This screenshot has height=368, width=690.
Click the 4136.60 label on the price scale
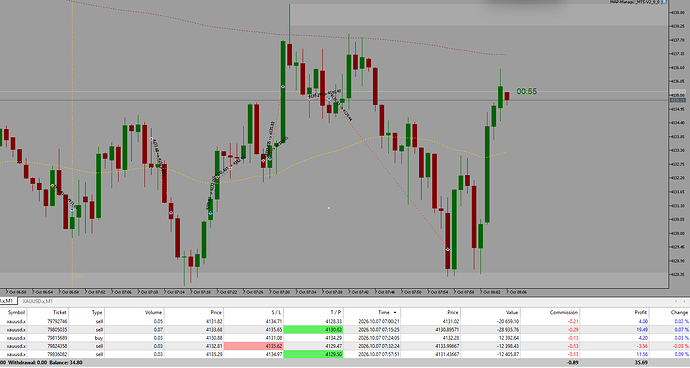pos(678,67)
